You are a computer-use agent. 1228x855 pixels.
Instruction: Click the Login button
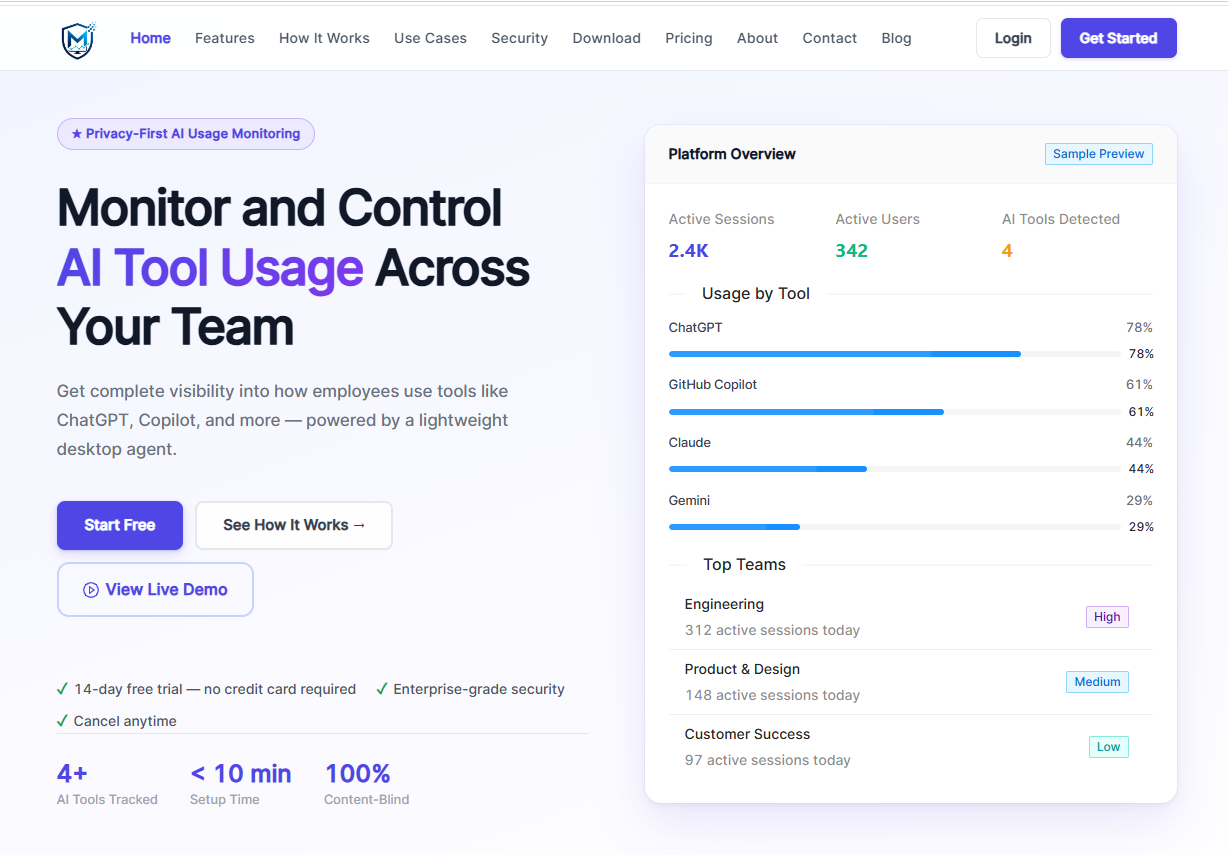[x=1013, y=38]
